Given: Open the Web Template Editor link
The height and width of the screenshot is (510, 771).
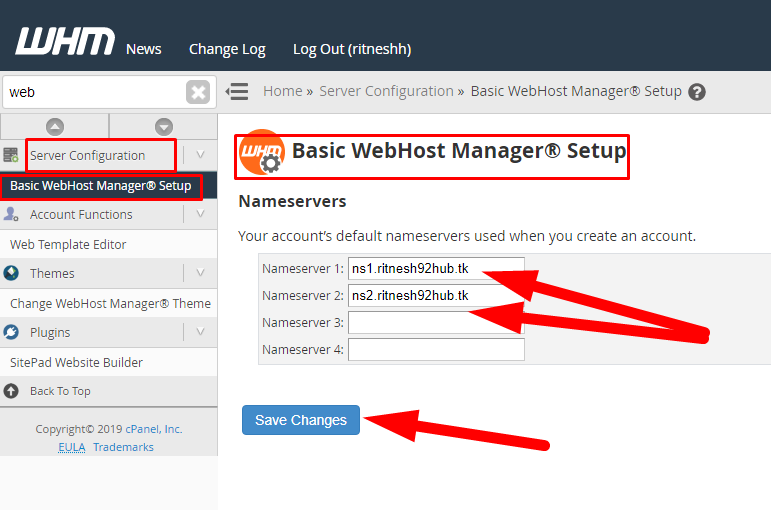Looking at the screenshot, I should pos(68,244).
